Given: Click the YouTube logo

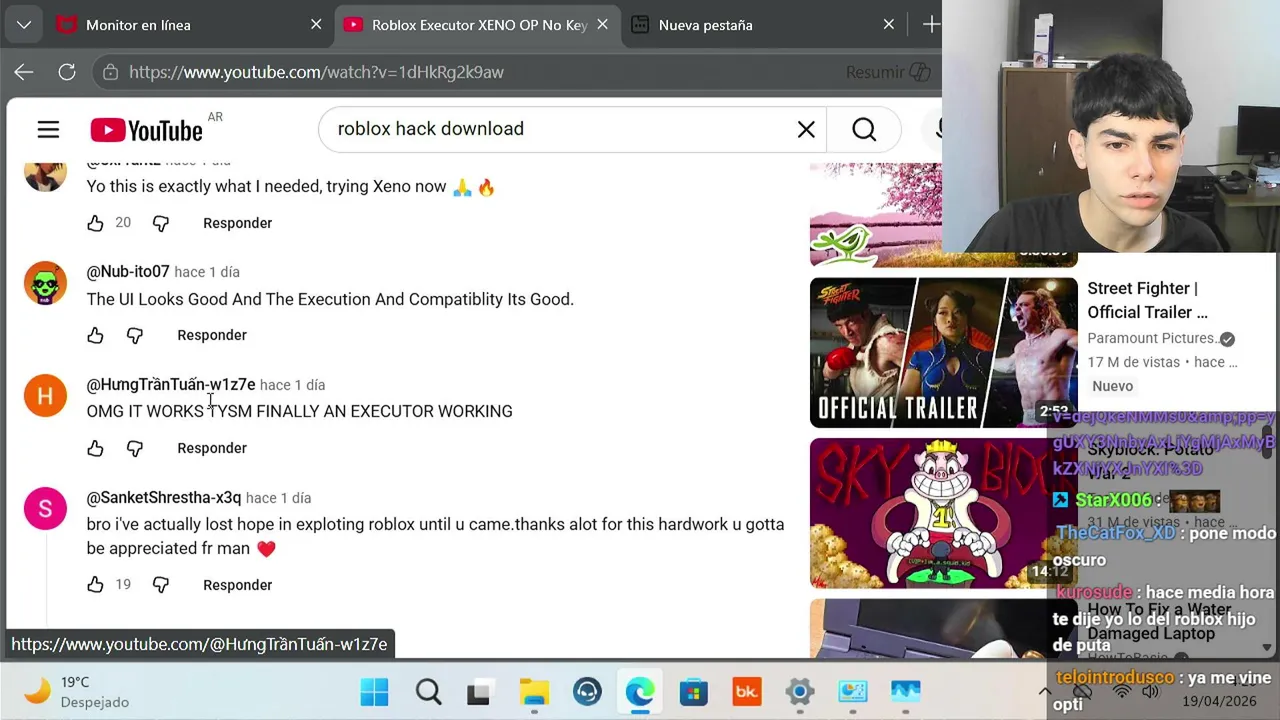Looking at the screenshot, I should (146, 130).
